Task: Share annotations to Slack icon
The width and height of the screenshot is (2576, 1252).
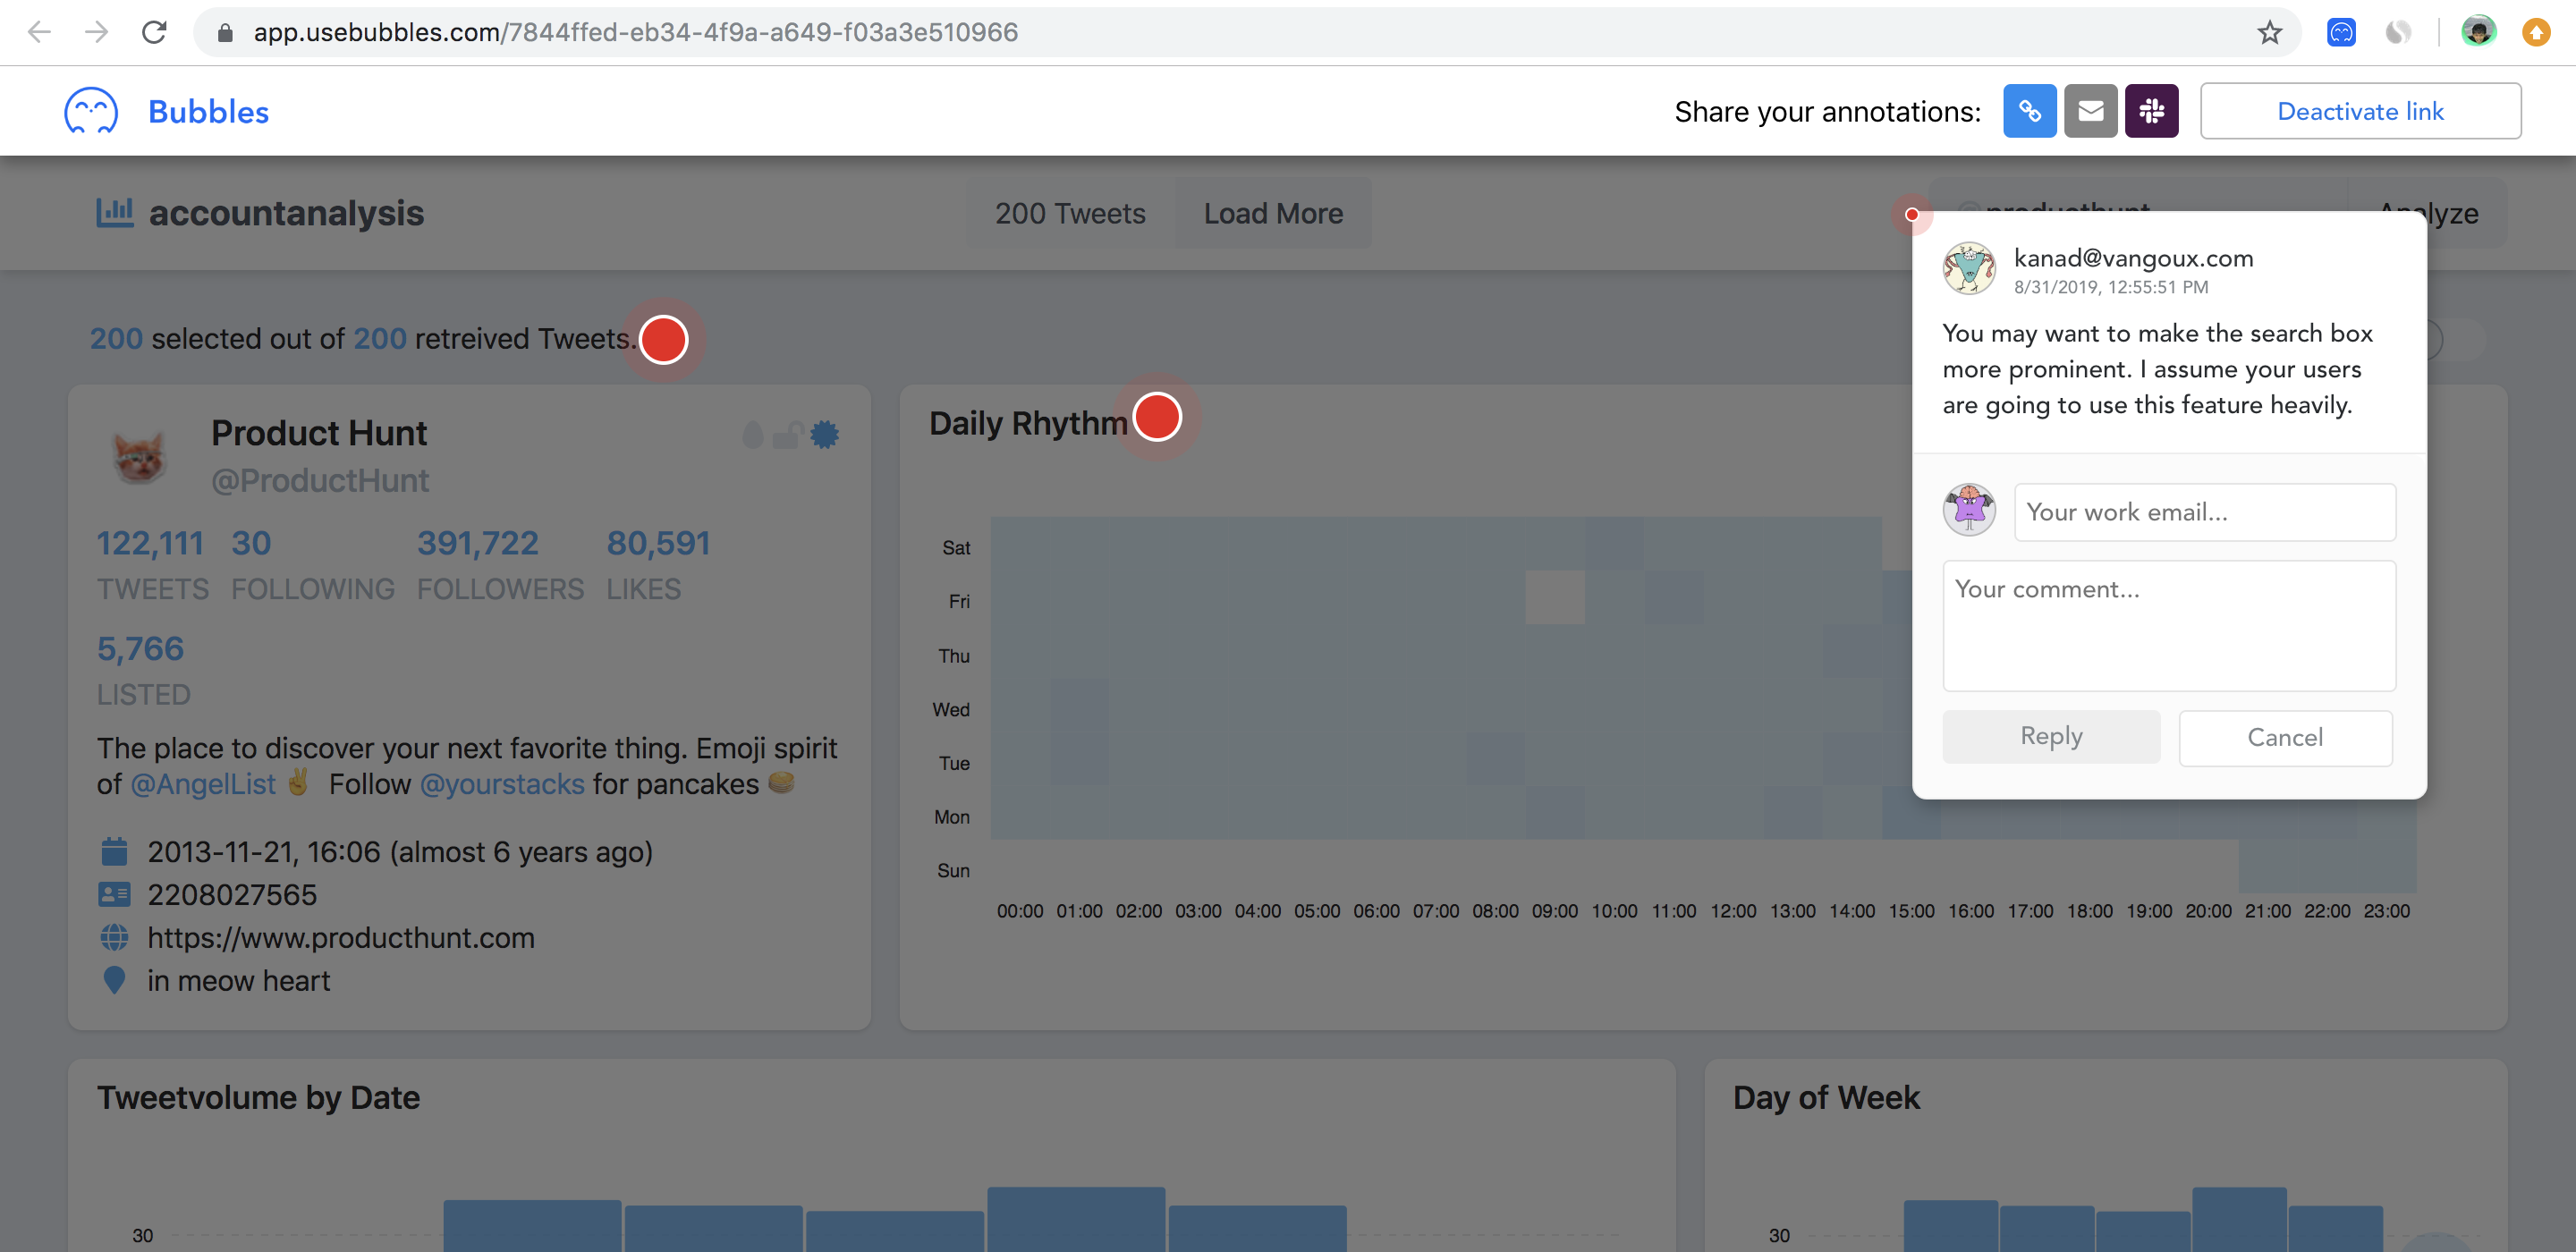Action: coord(2151,111)
